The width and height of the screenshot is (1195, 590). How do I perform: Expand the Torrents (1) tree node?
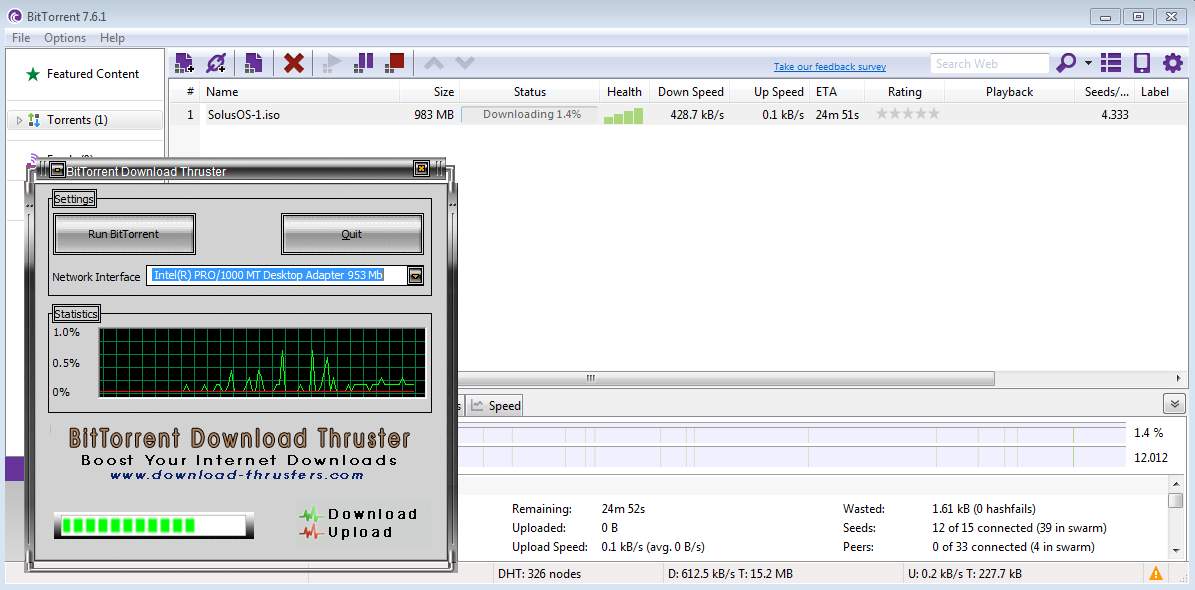pyautogui.click(x=19, y=120)
